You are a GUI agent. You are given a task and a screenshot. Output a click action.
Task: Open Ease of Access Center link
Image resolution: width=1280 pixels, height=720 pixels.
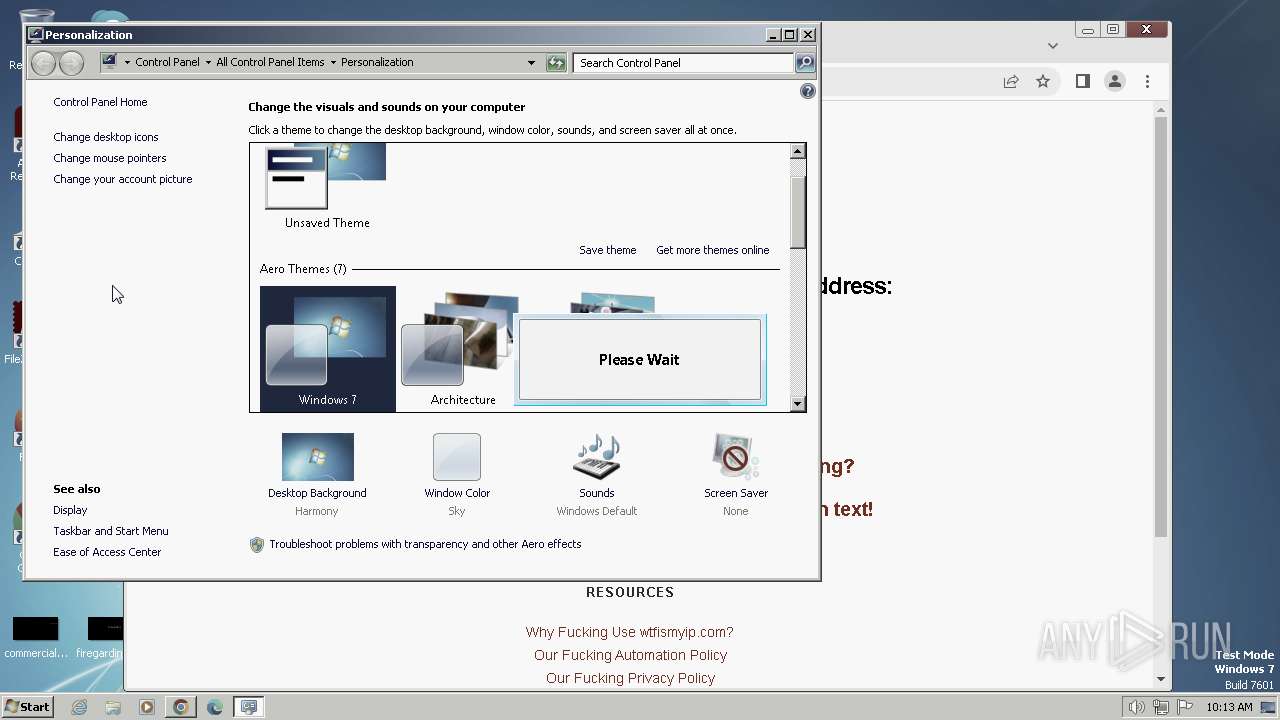tap(107, 552)
